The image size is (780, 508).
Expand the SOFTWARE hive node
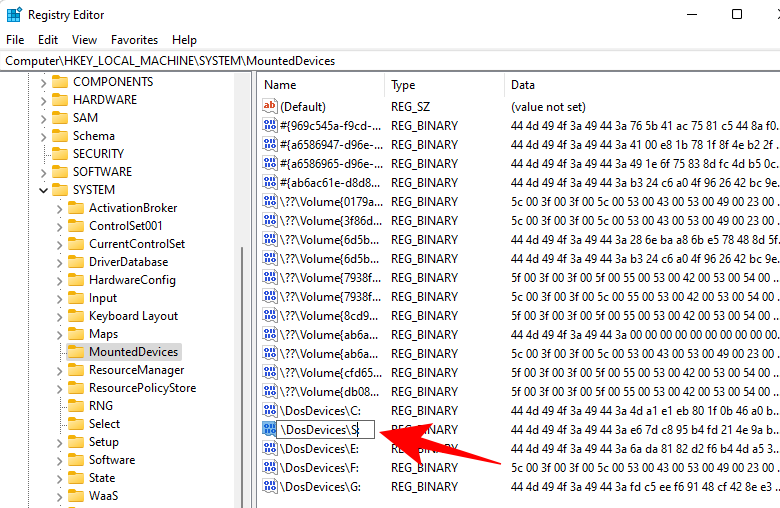(x=43, y=172)
